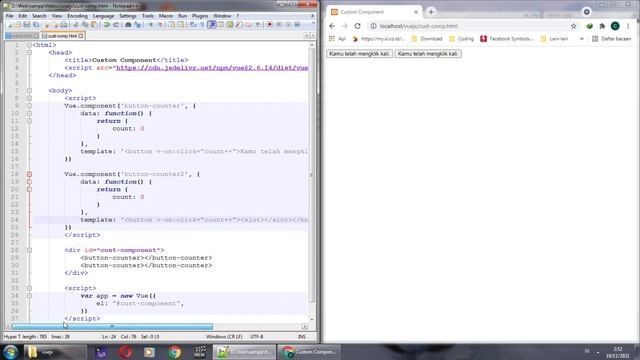The width and height of the screenshot is (640, 360).
Task: Open the Daftar bacaan reading list
Action: click(x=611, y=39)
